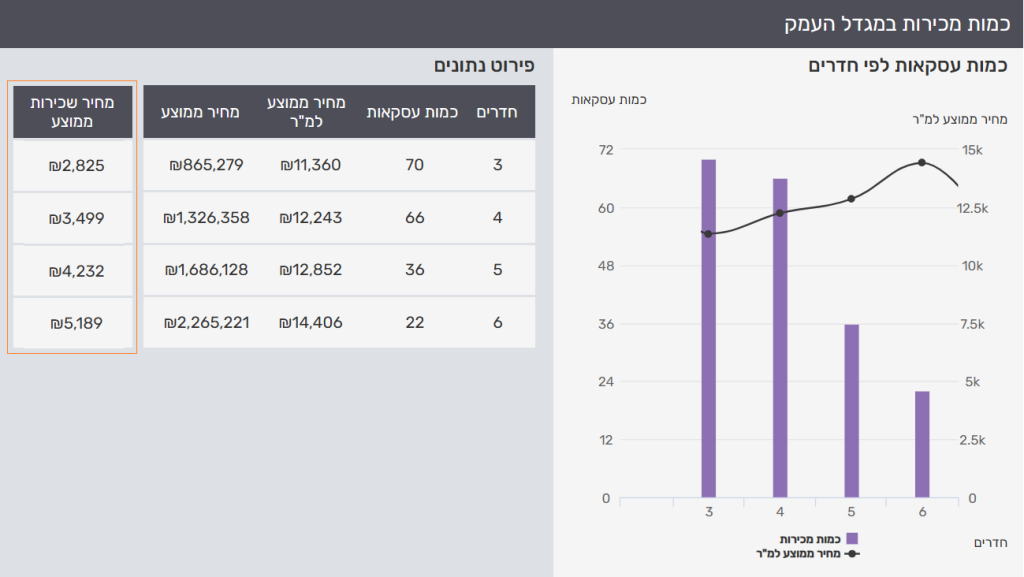Click the מחיר ממוצע למ"ר table column header

(x=310, y=112)
